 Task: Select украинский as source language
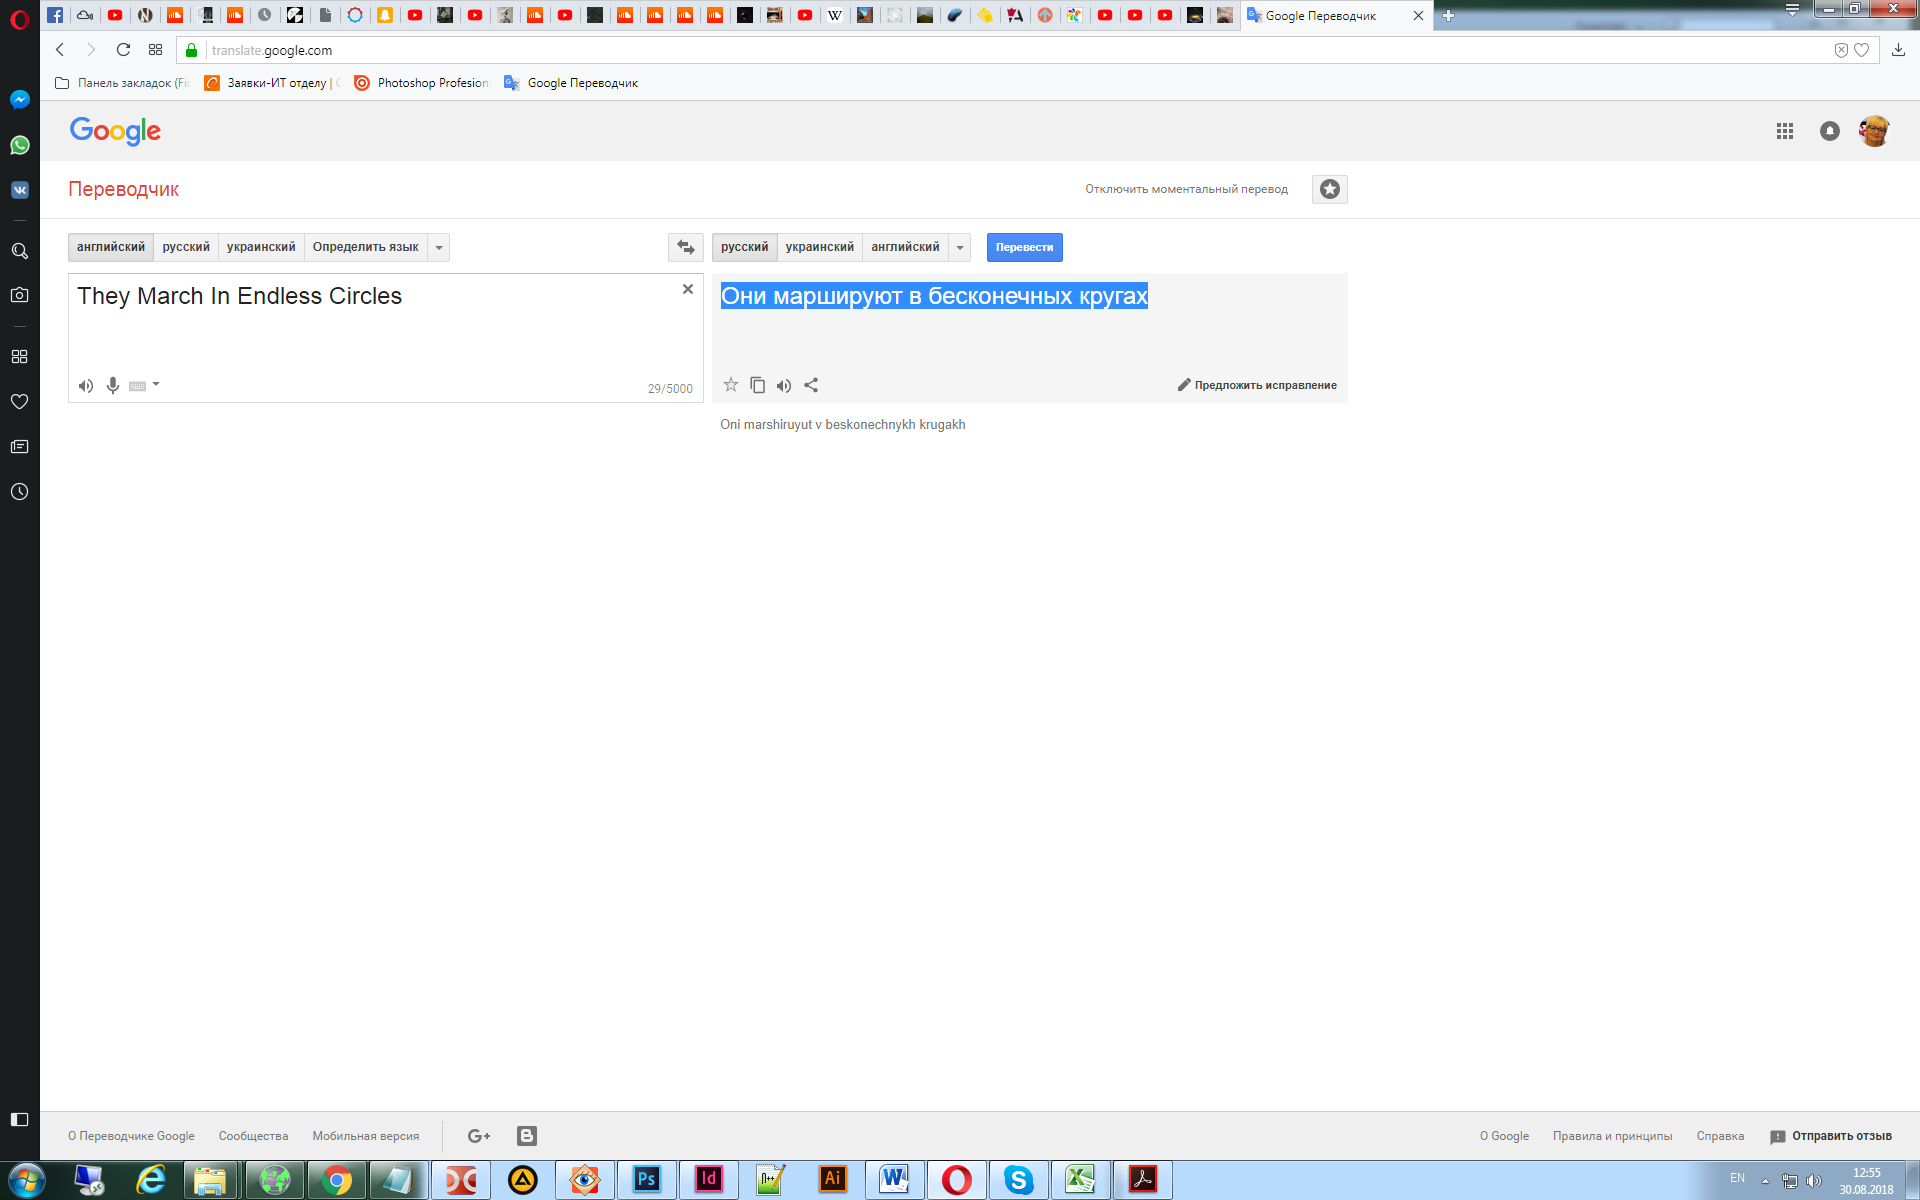[261, 247]
